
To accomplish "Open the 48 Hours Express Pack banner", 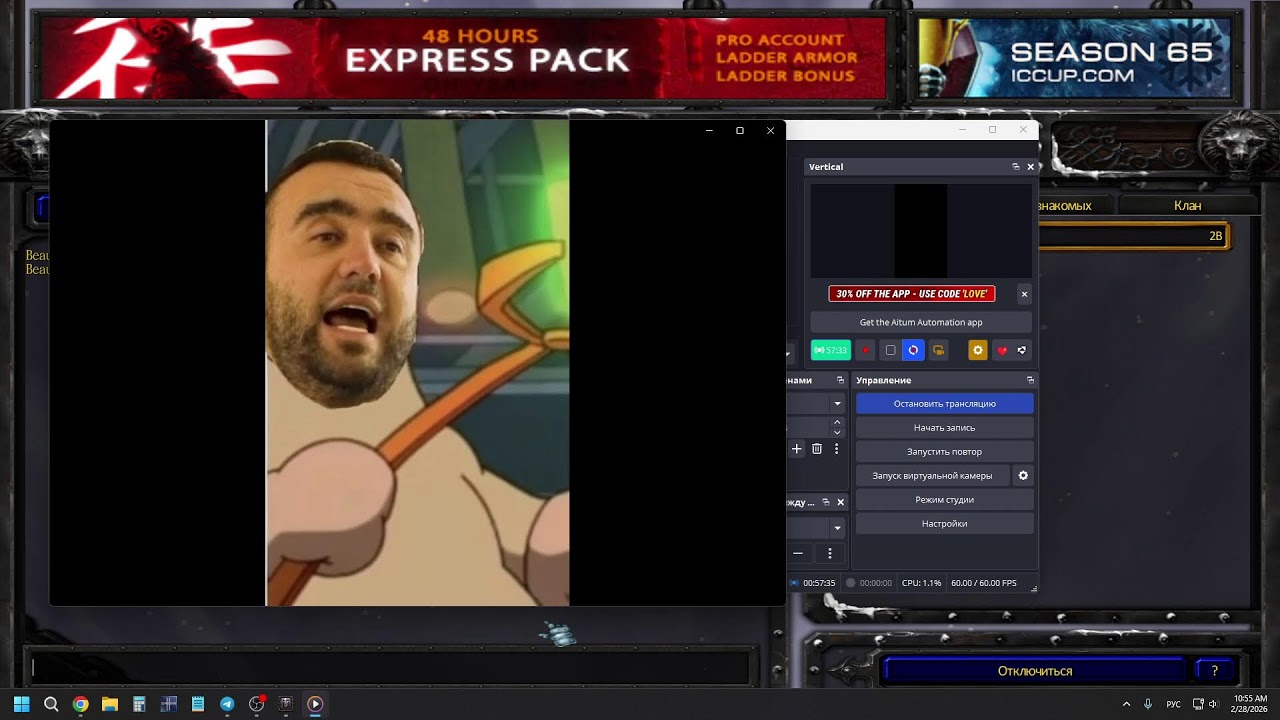I will click(464, 58).
